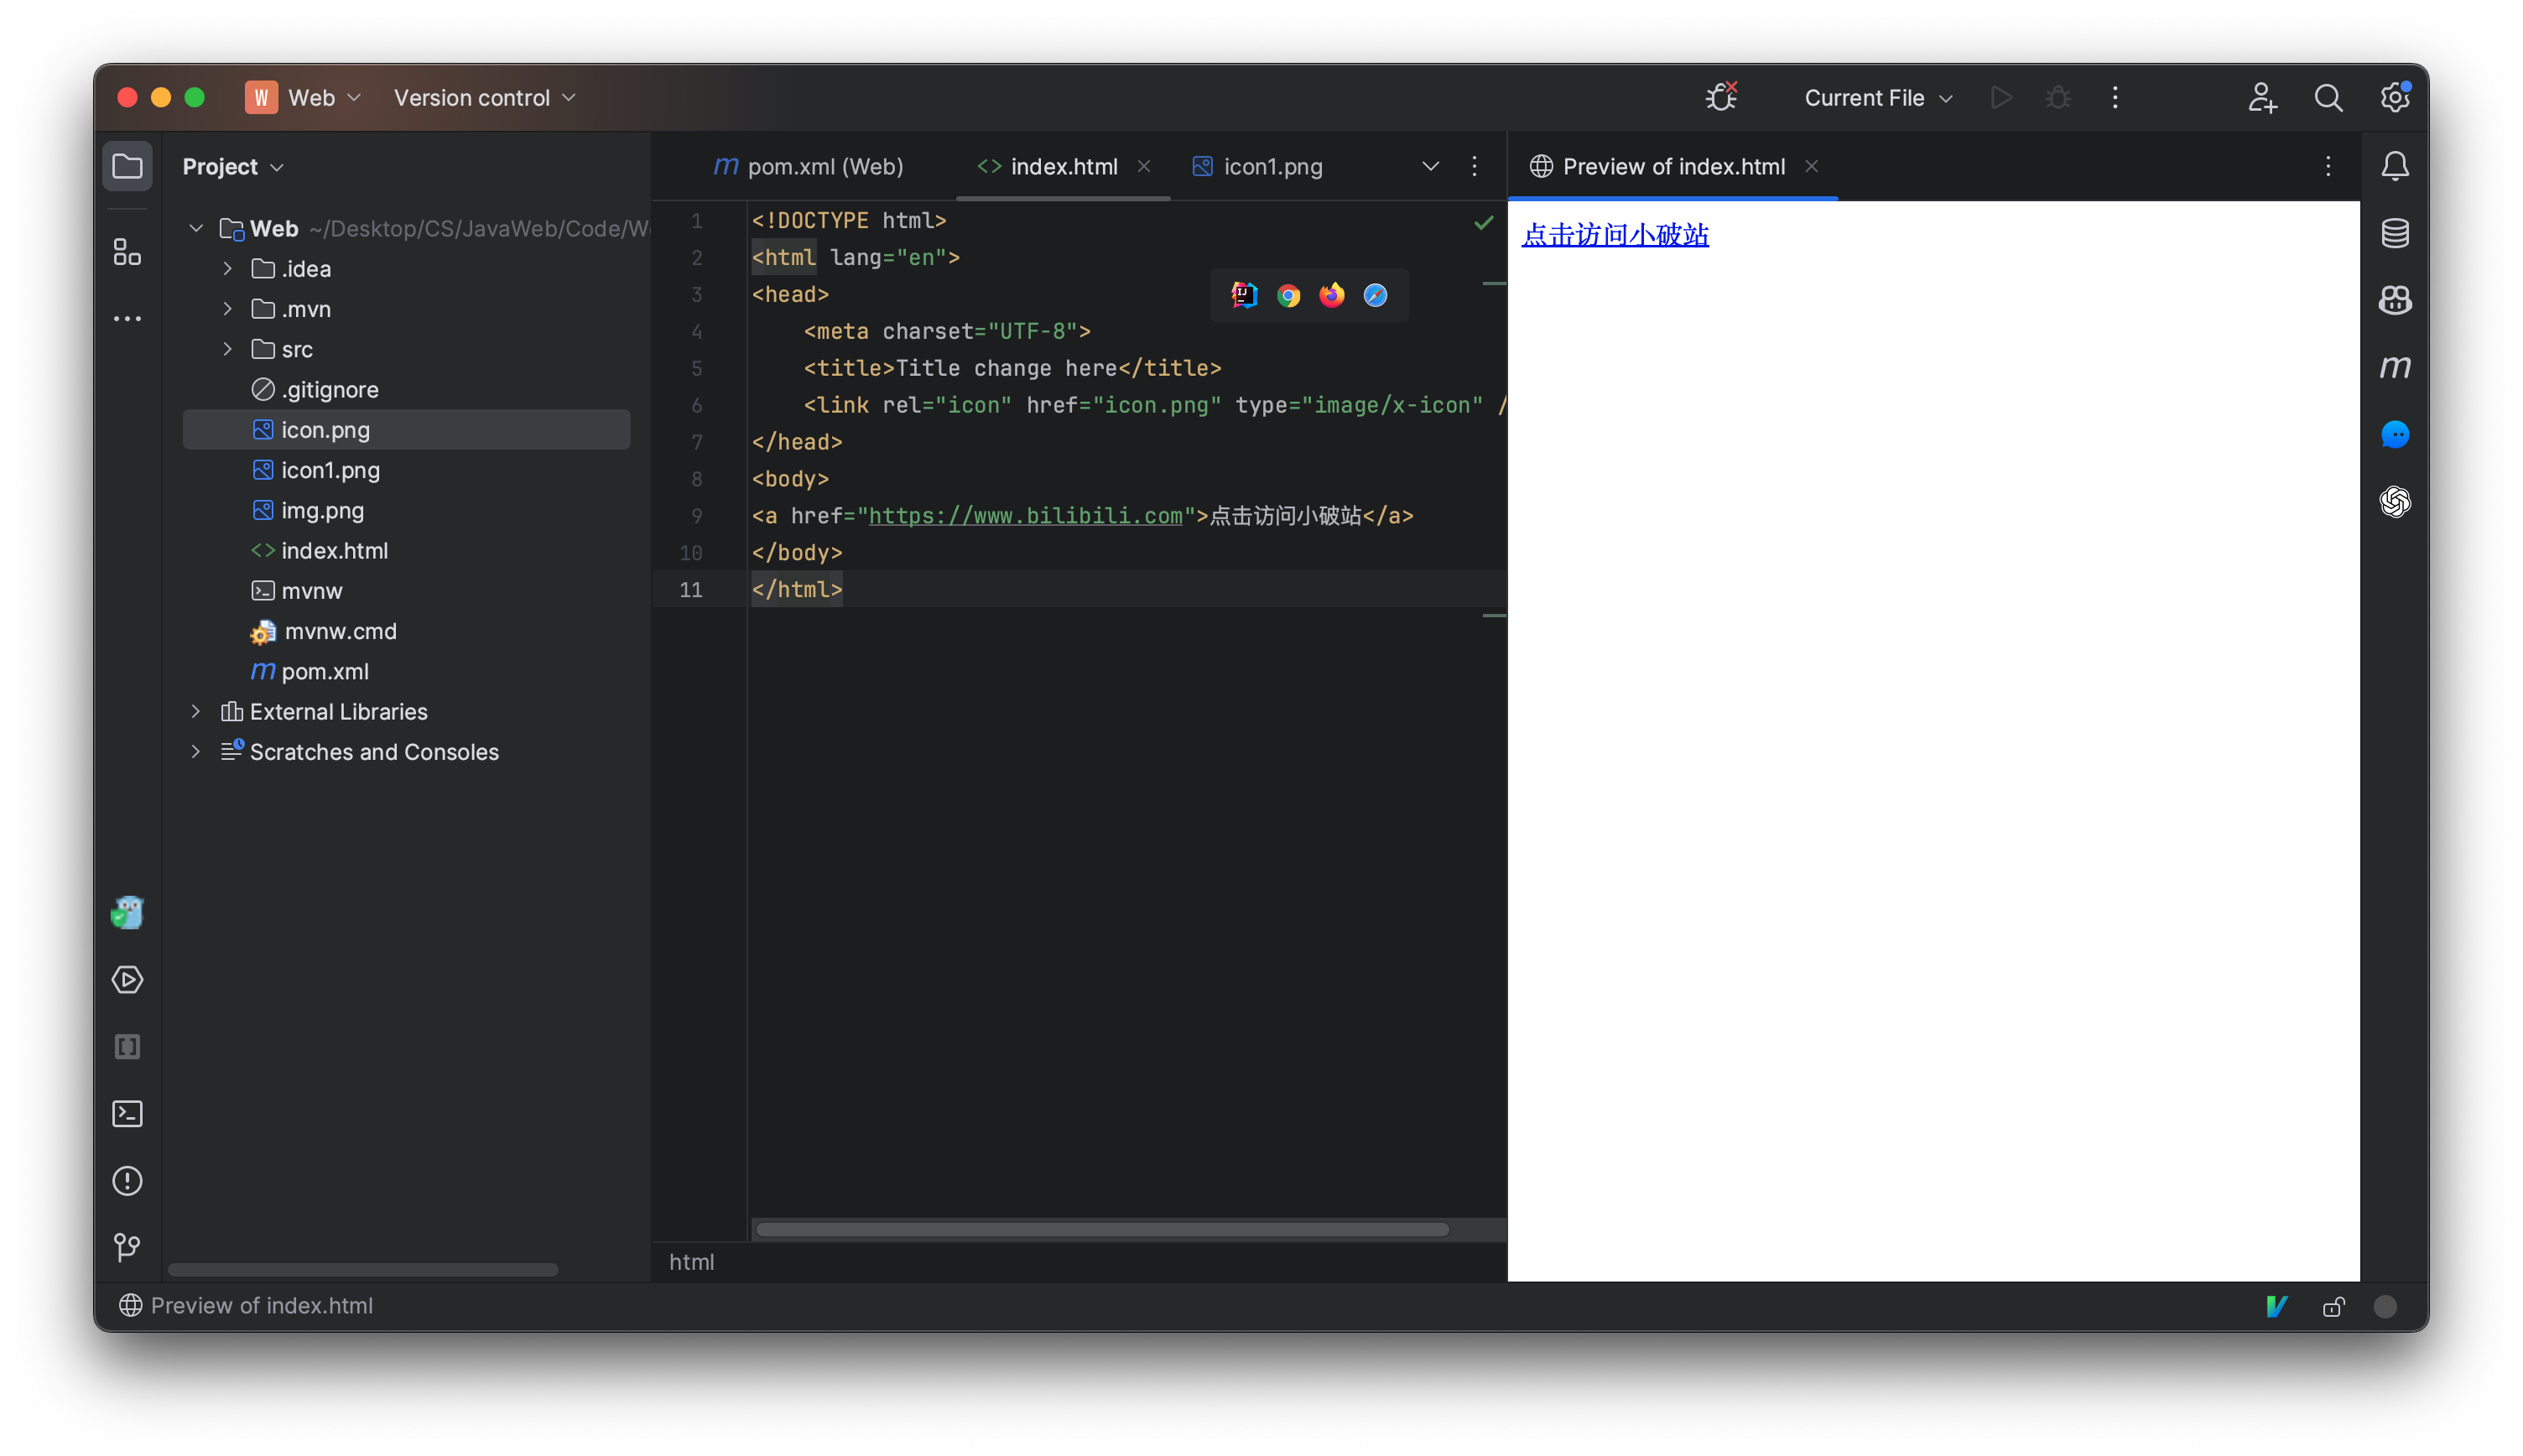2523x1456 pixels.
Task: Click the html breadcrumb below editor
Action: [691, 1262]
